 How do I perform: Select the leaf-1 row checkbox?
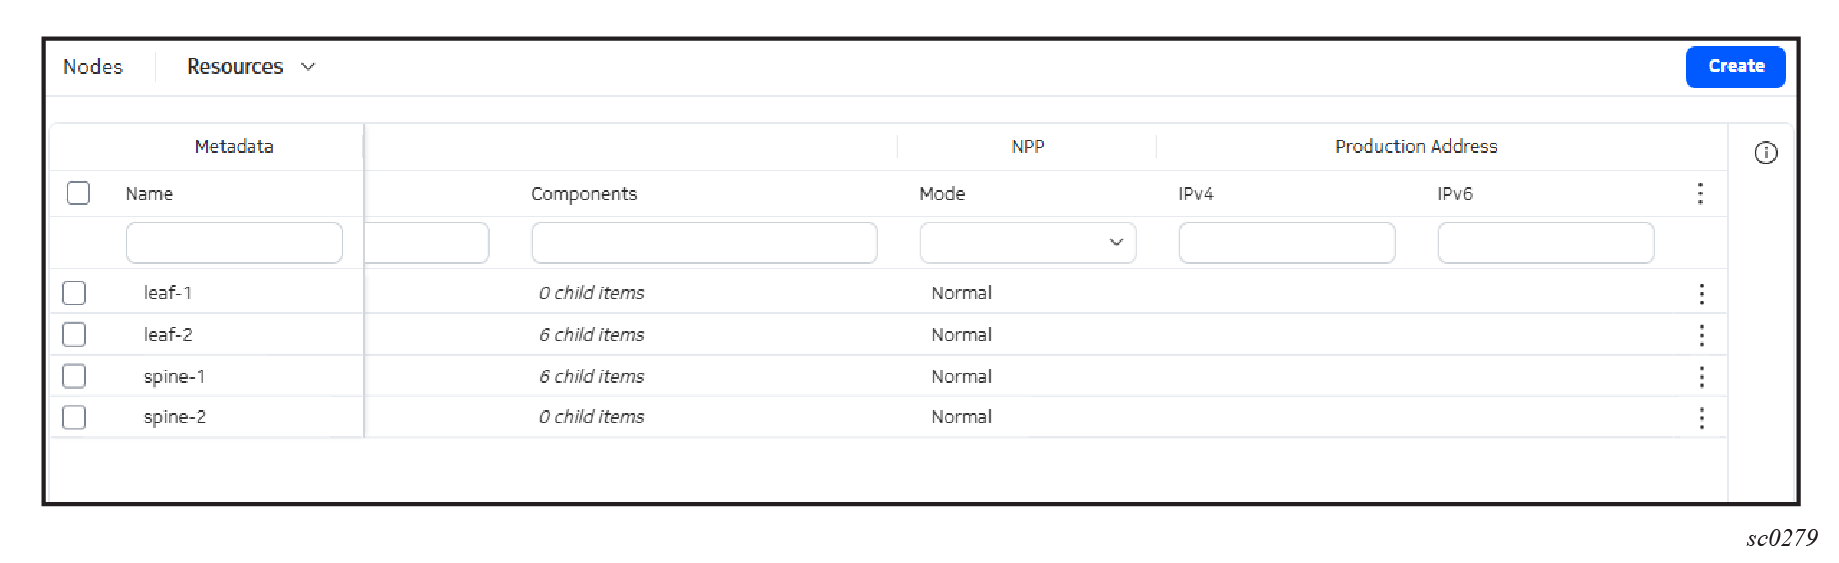tap(74, 293)
